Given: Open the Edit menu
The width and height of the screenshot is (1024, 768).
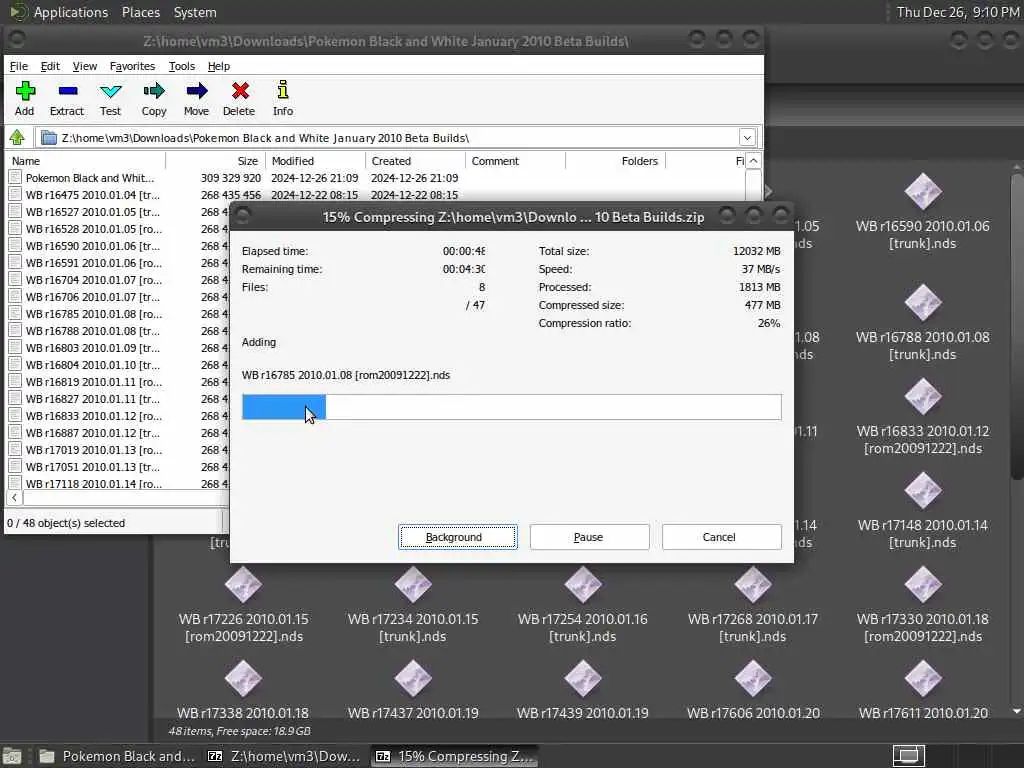Looking at the screenshot, I should 50,66.
